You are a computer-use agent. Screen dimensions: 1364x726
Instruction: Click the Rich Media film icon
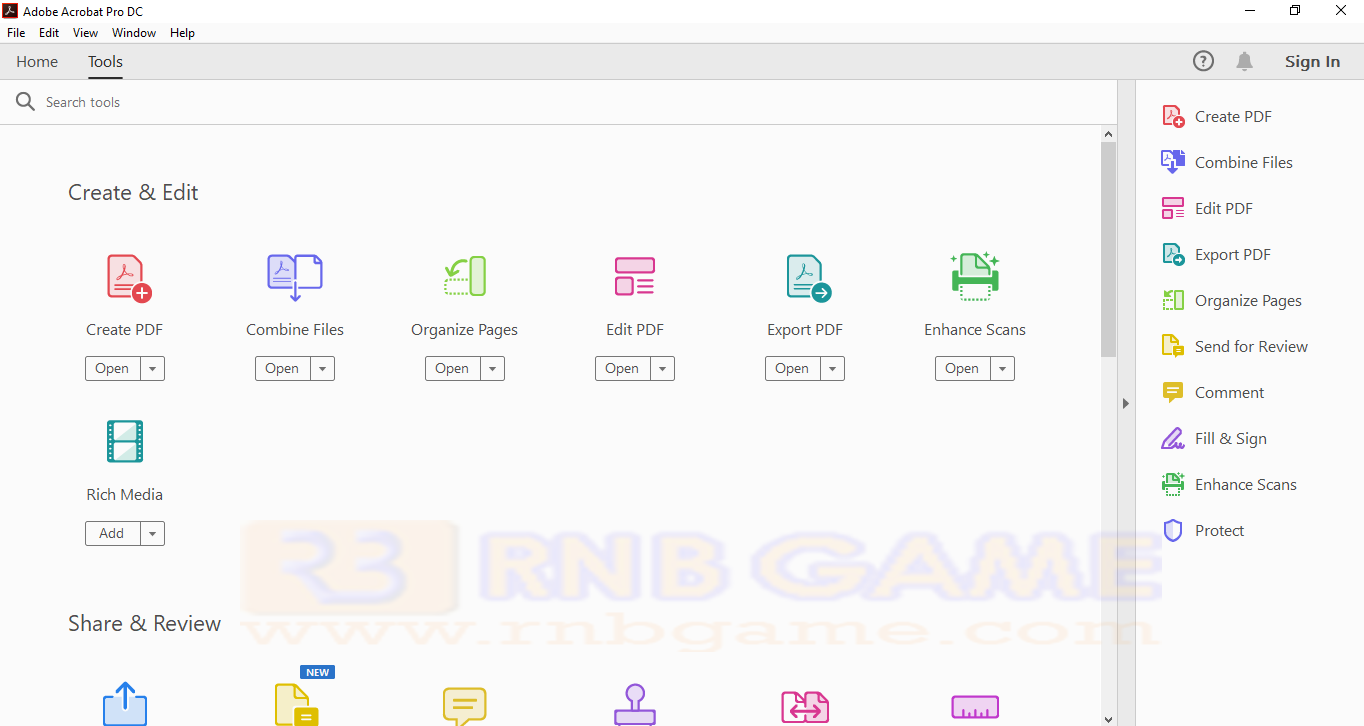pyautogui.click(x=125, y=441)
